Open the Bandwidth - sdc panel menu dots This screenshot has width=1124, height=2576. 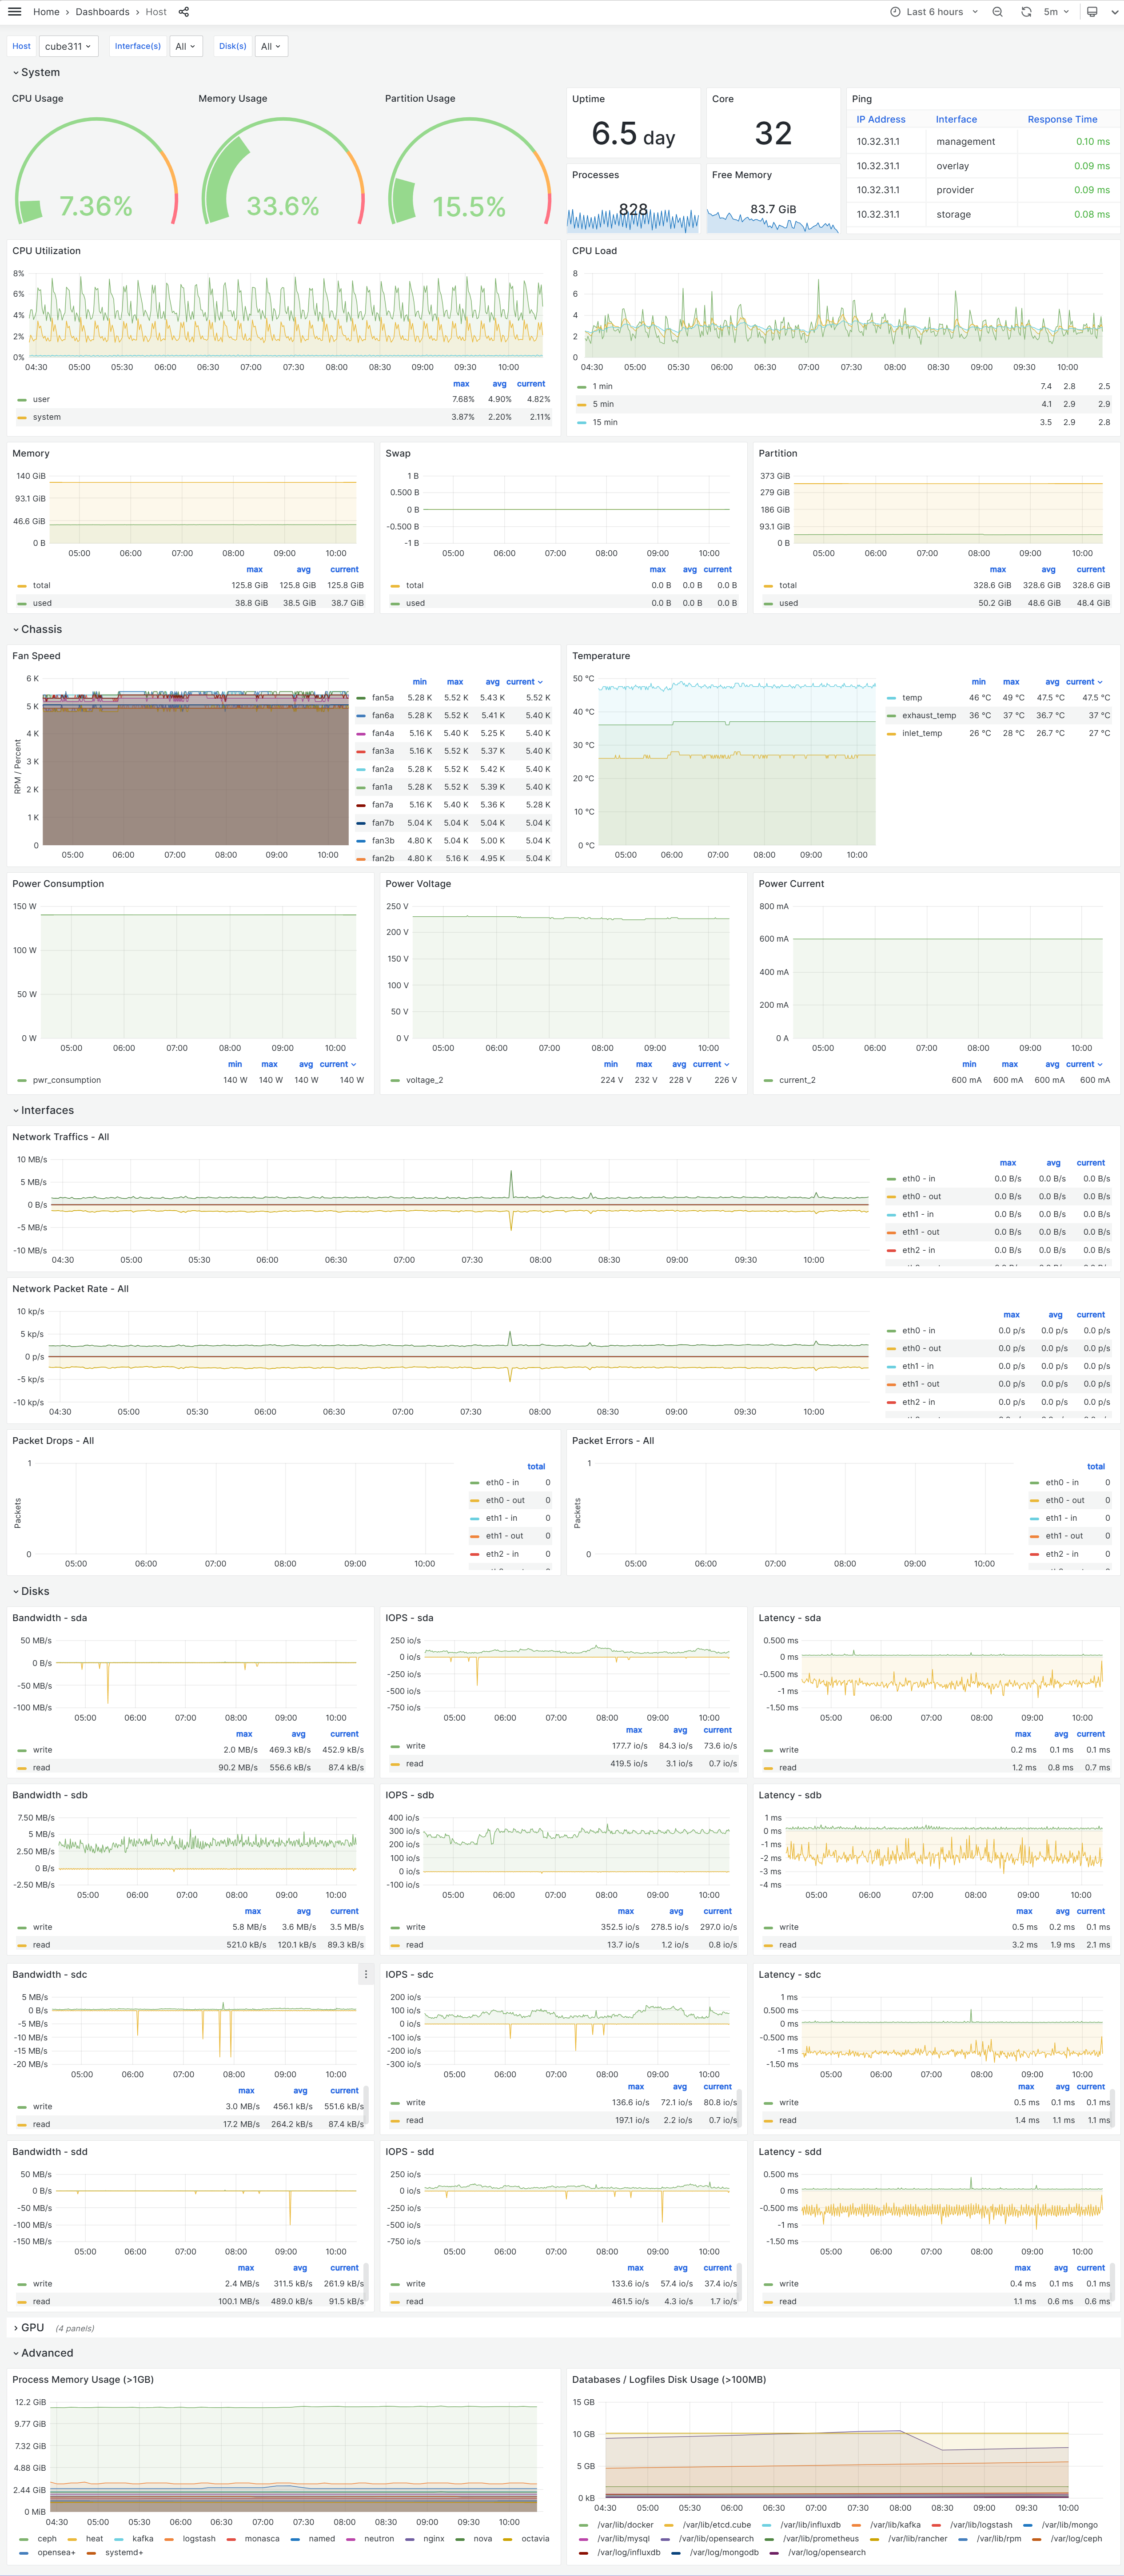pos(366,1974)
